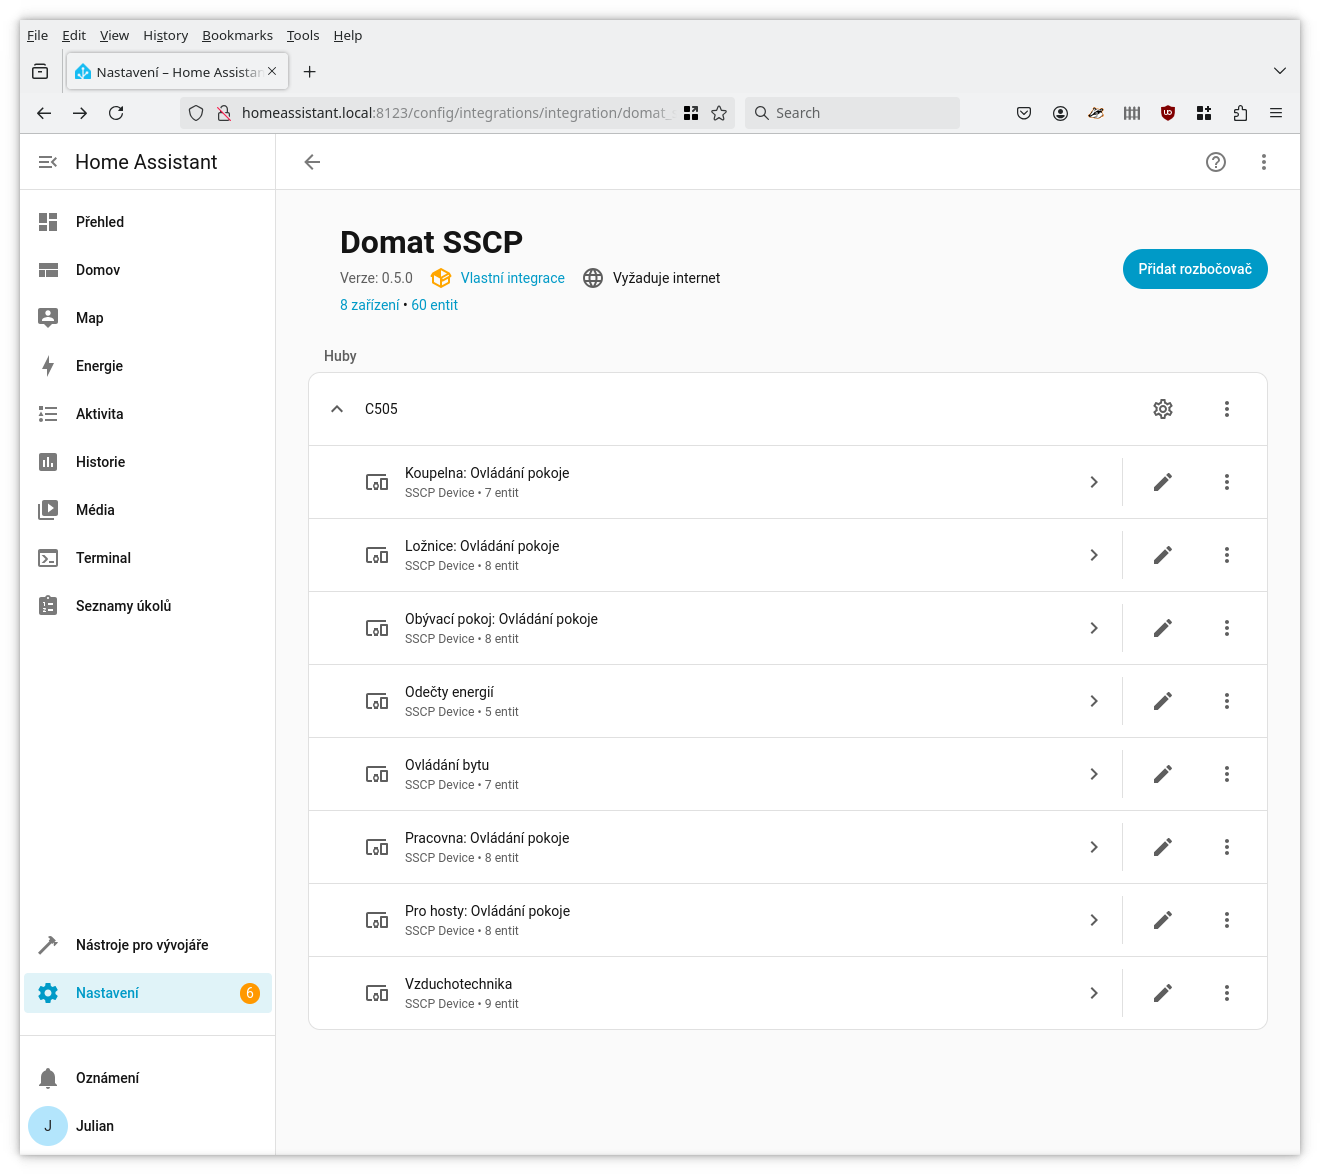
Task: Open 60 entit link
Action: pos(434,305)
